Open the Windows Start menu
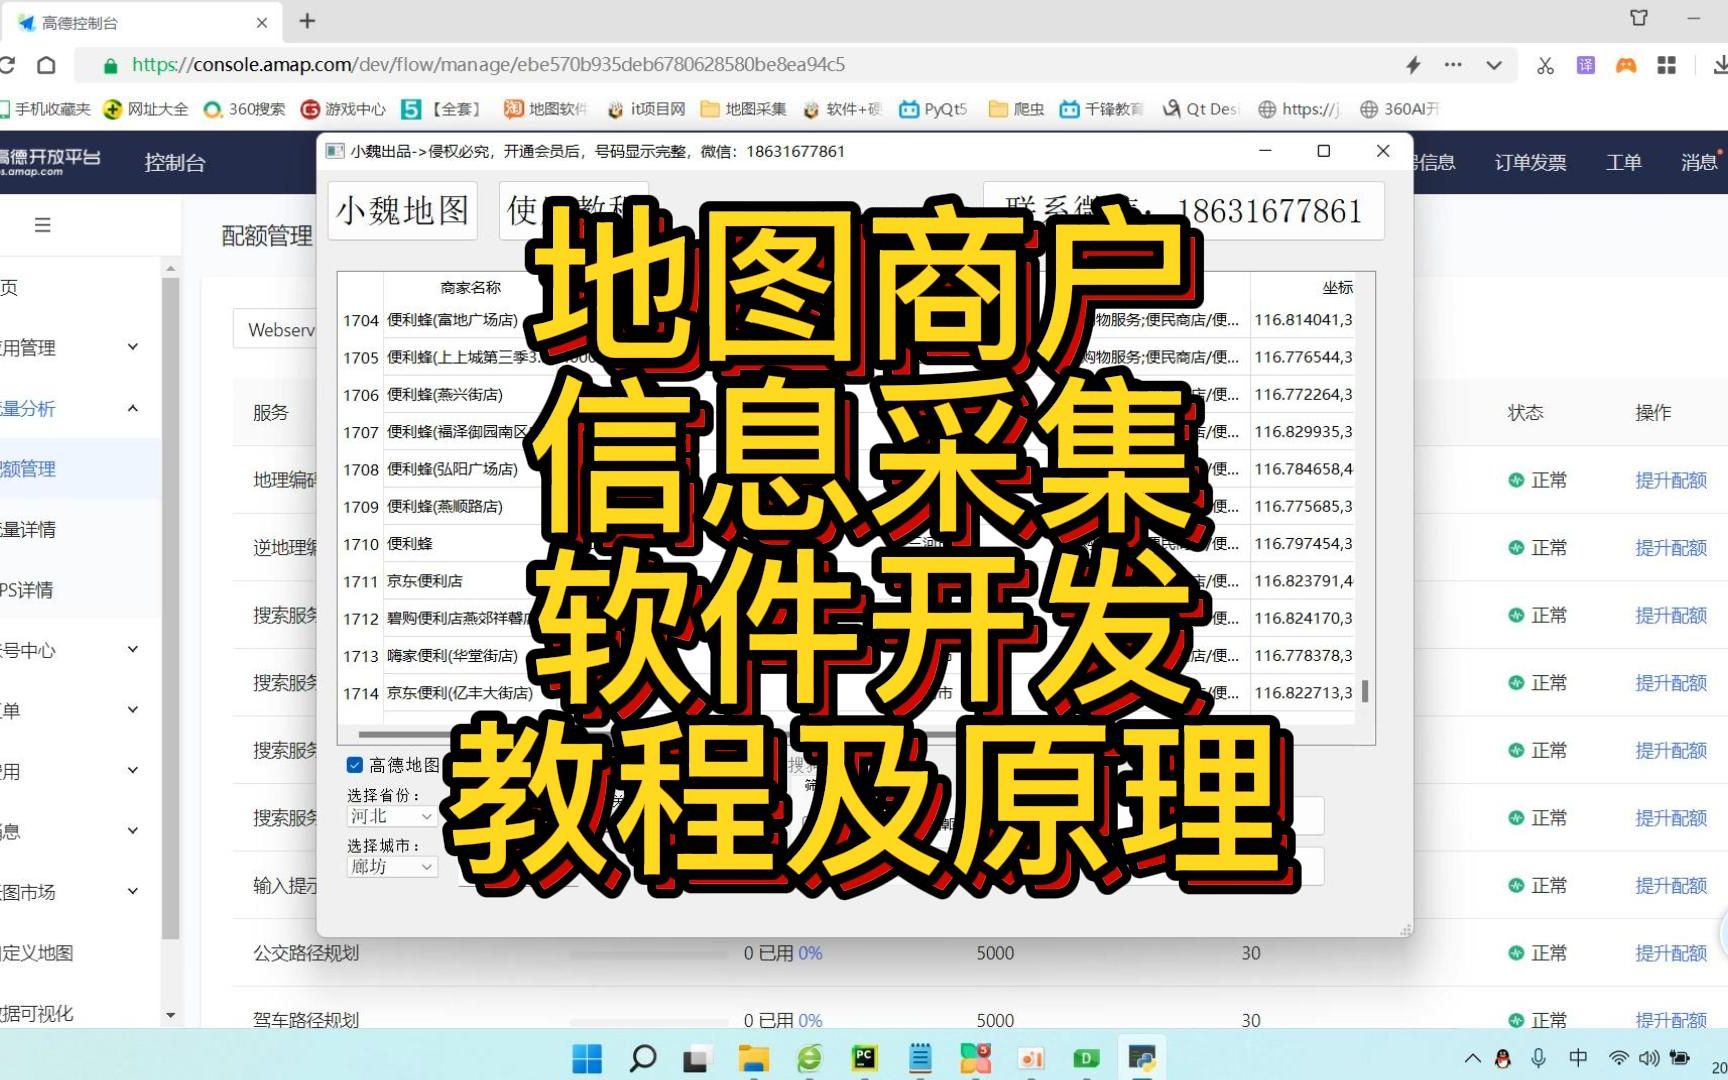Viewport: 1728px width, 1080px height. click(x=587, y=1058)
